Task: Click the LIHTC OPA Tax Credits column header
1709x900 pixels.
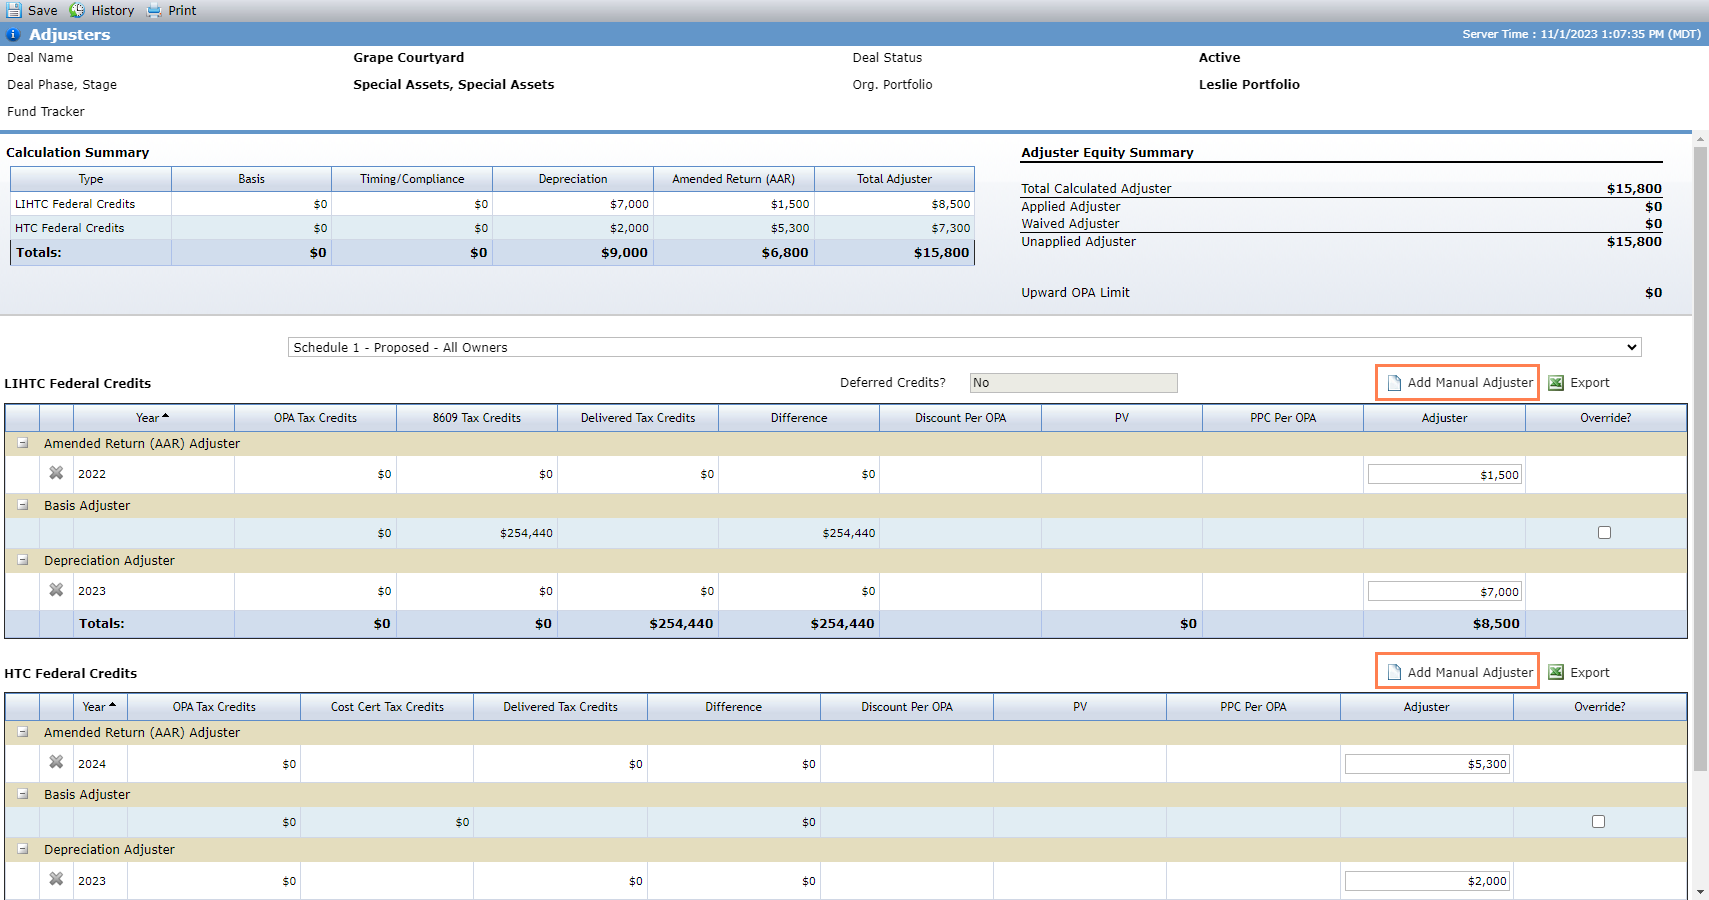Action: [x=315, y=418]
